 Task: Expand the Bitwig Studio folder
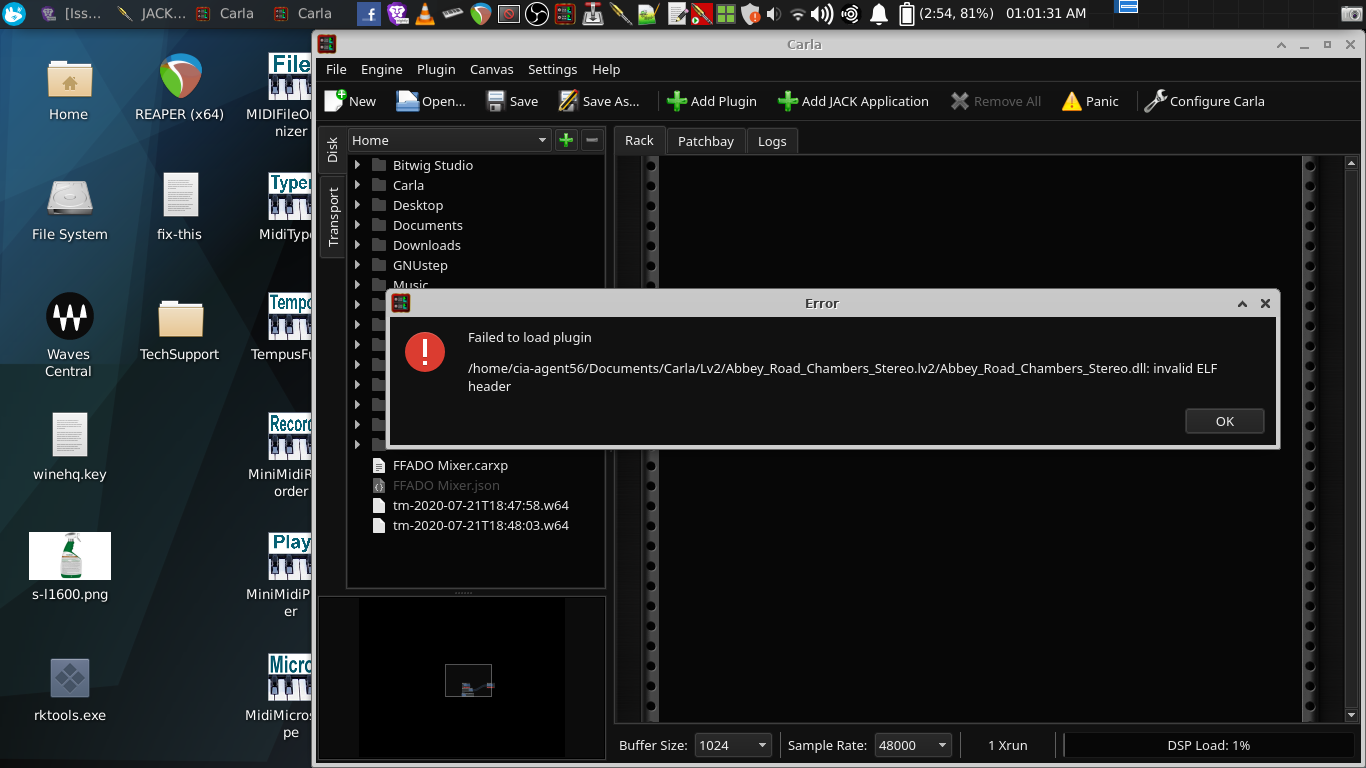(357, 165)
